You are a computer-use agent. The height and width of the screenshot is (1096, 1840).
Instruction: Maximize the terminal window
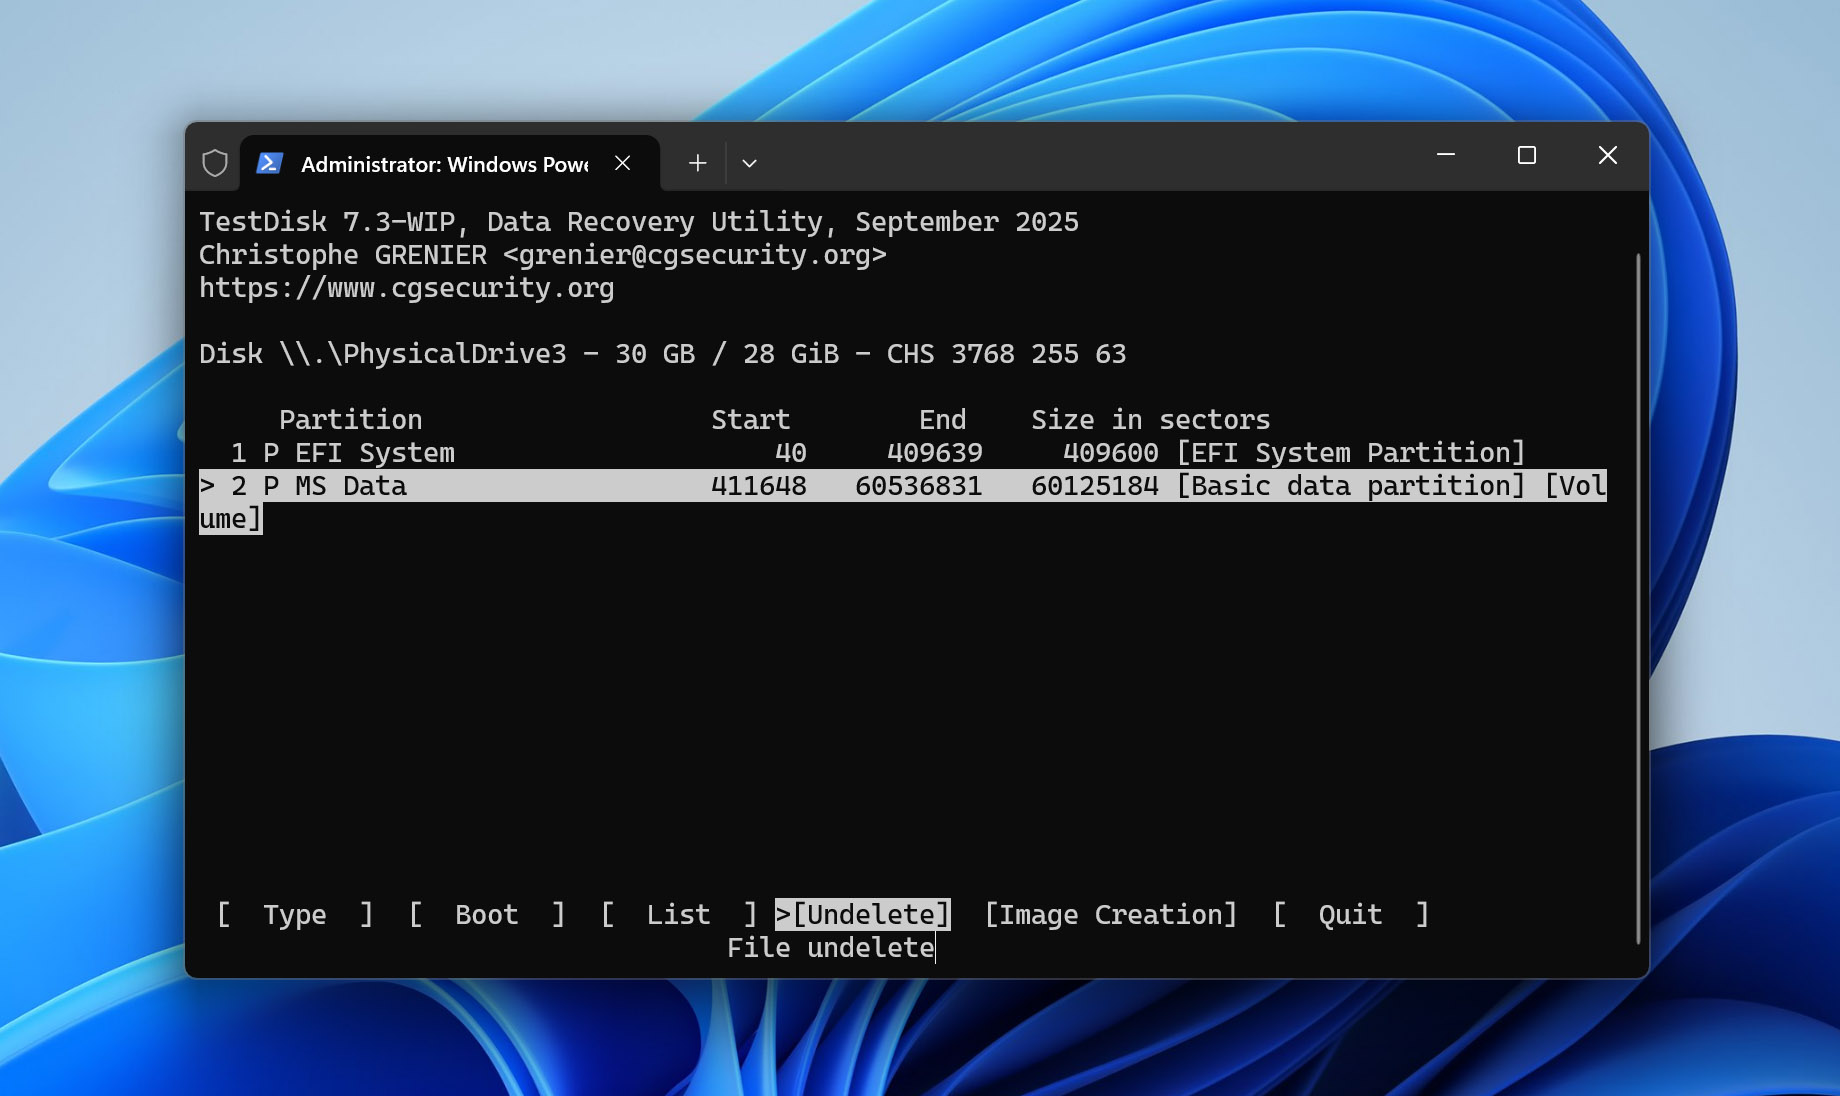[1527, 155]
